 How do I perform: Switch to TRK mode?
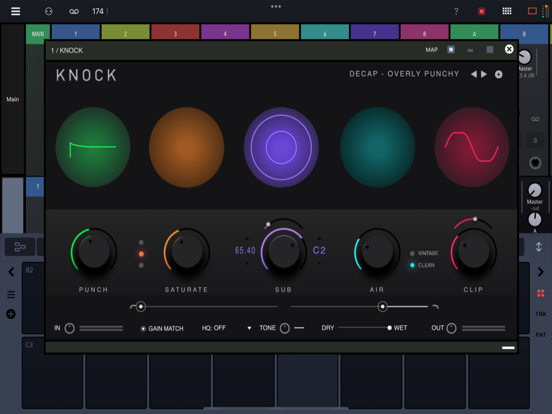coord(541,314)
